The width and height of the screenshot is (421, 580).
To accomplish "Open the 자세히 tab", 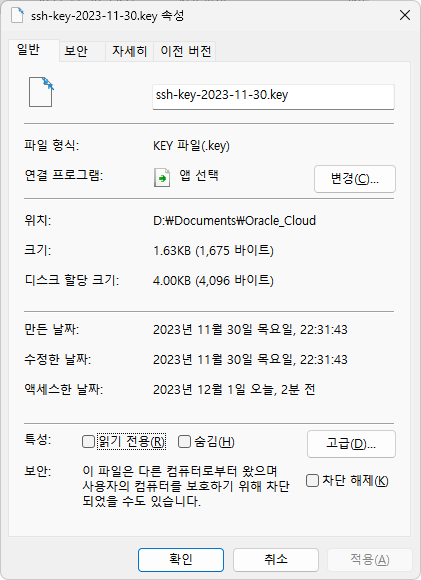I will 129,51.
